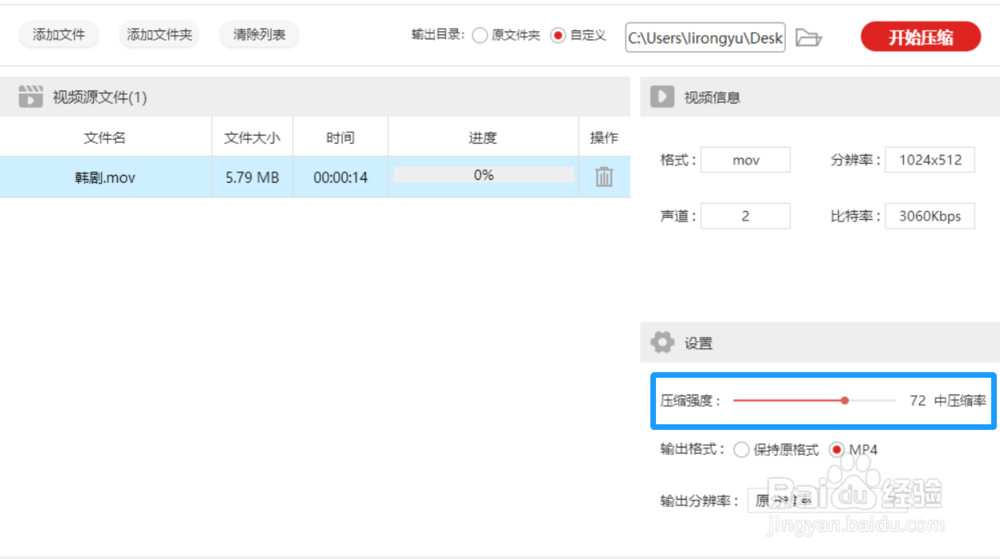Click the compression value 72
The height and width of the screenshot is (559, 1000).
pos(917,400)
